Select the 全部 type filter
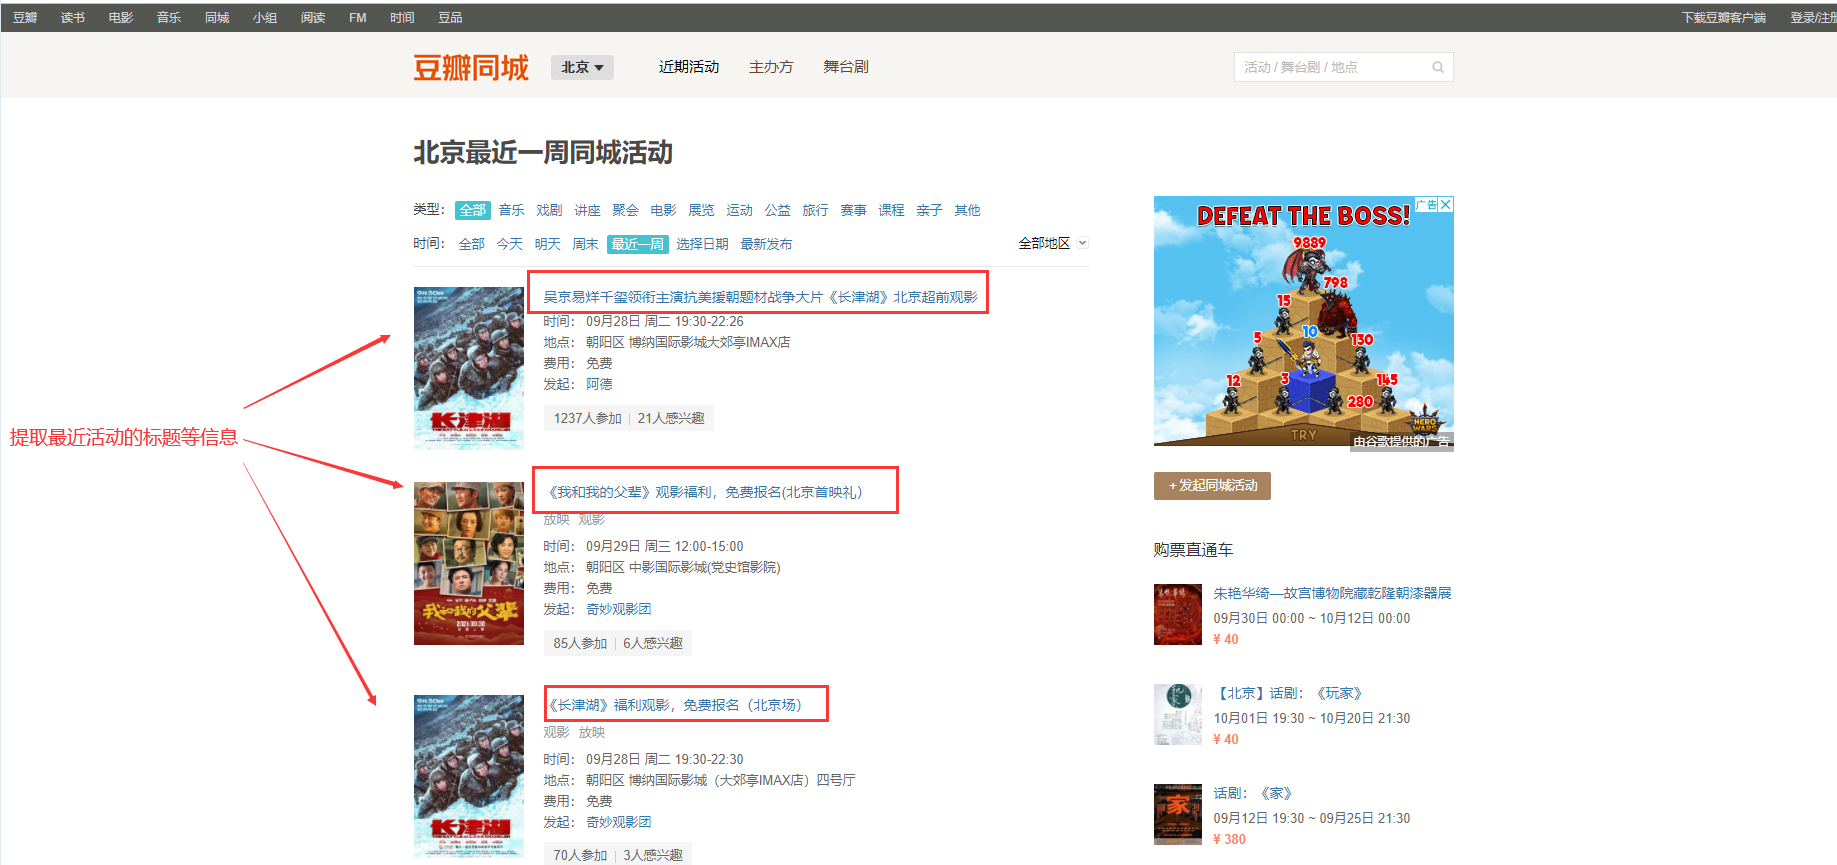This screenshot has height=865, width=1837. (x=473, y=210)
